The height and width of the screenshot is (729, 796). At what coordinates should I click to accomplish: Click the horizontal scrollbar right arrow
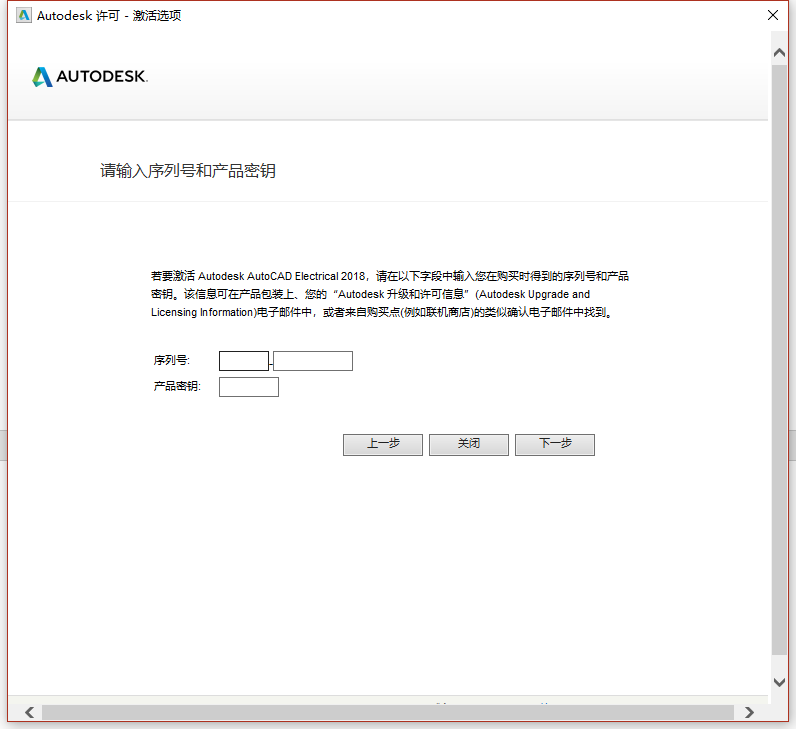[749, 712]
